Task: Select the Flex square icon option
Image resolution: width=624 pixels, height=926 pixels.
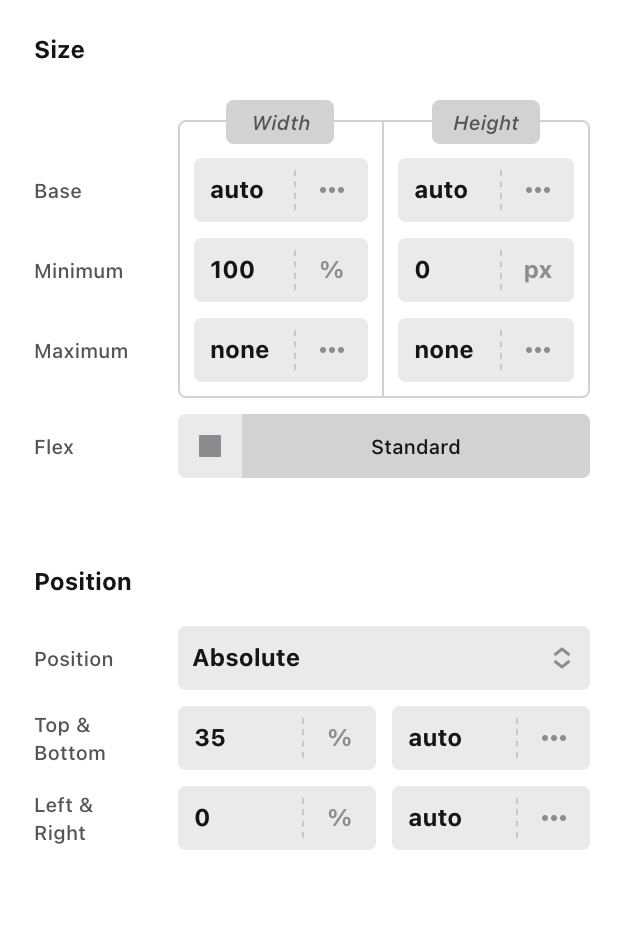Action: (x=210, y=446)
